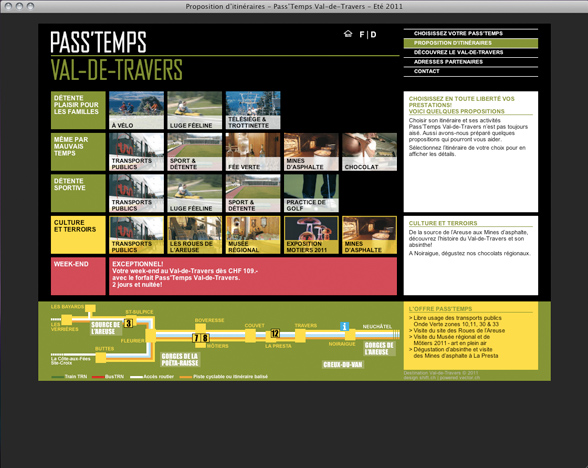Image resolution: width=588 pixels, height=468 pixels.
Task: Click the home icon near the language links
Action: 348,34
